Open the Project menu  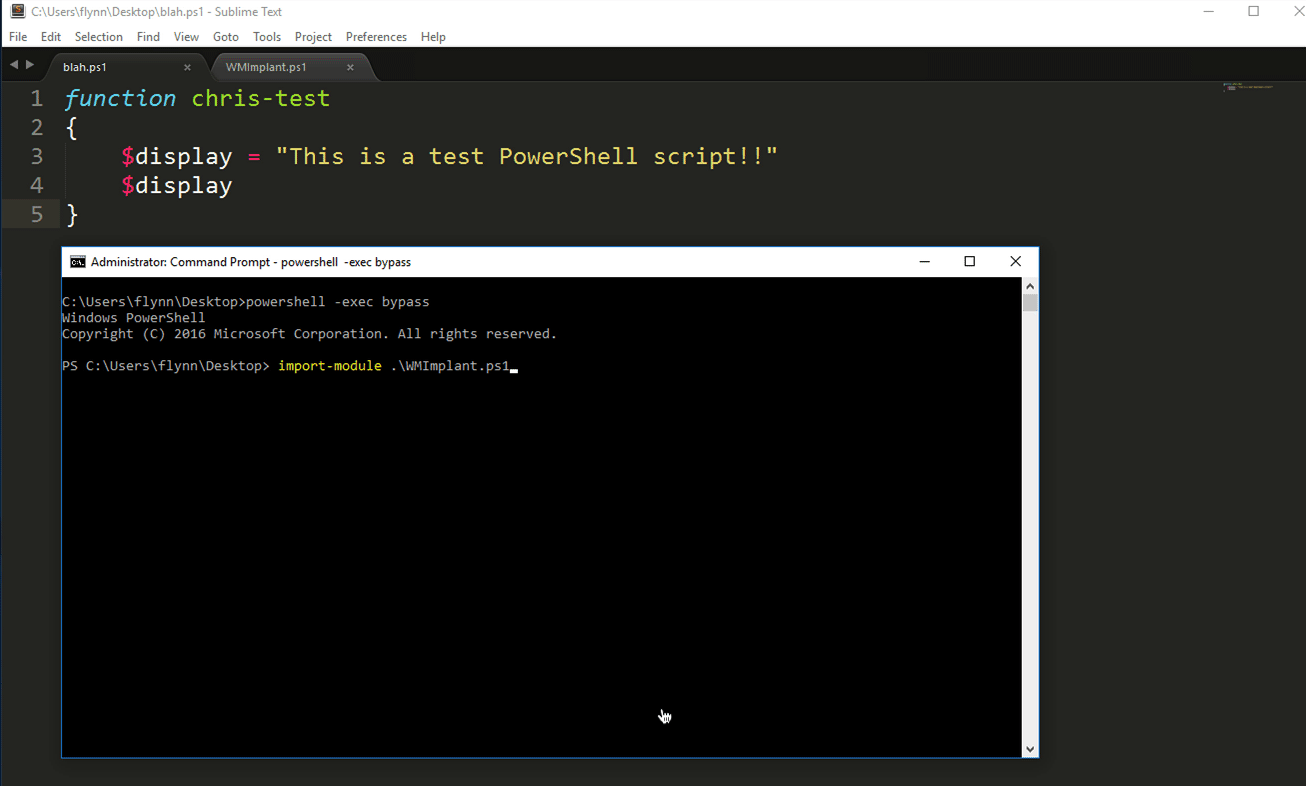coord(313,37)
